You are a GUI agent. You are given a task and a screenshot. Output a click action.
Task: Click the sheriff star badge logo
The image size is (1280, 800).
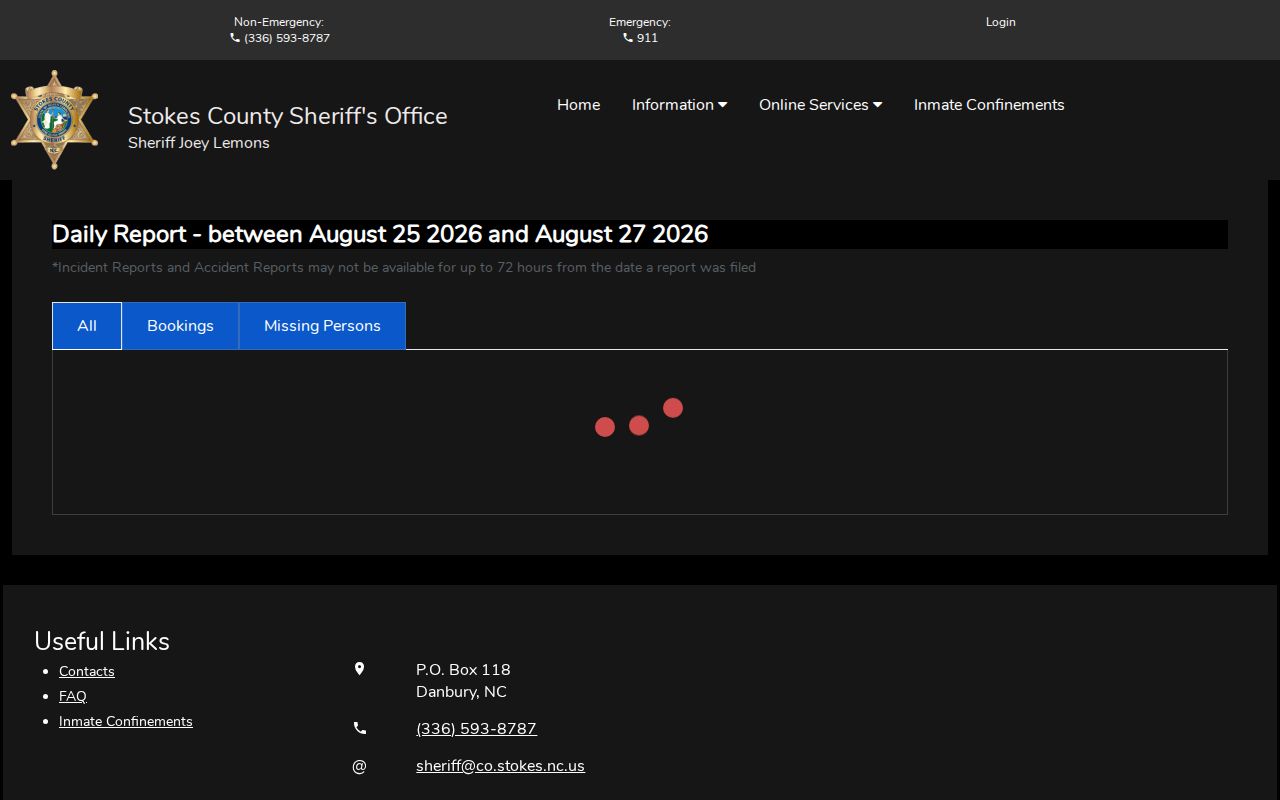(x=54, y=120)
